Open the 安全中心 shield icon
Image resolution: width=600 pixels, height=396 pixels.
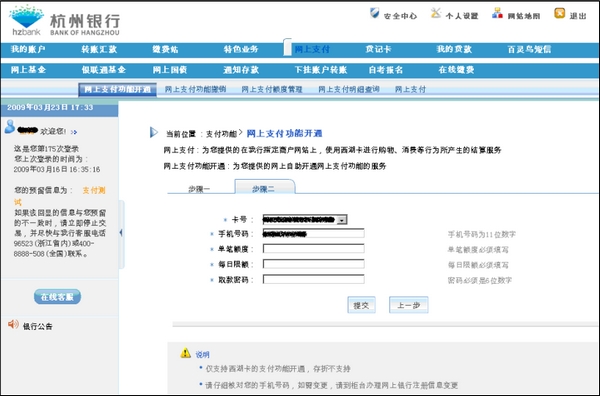coord(374,13)
